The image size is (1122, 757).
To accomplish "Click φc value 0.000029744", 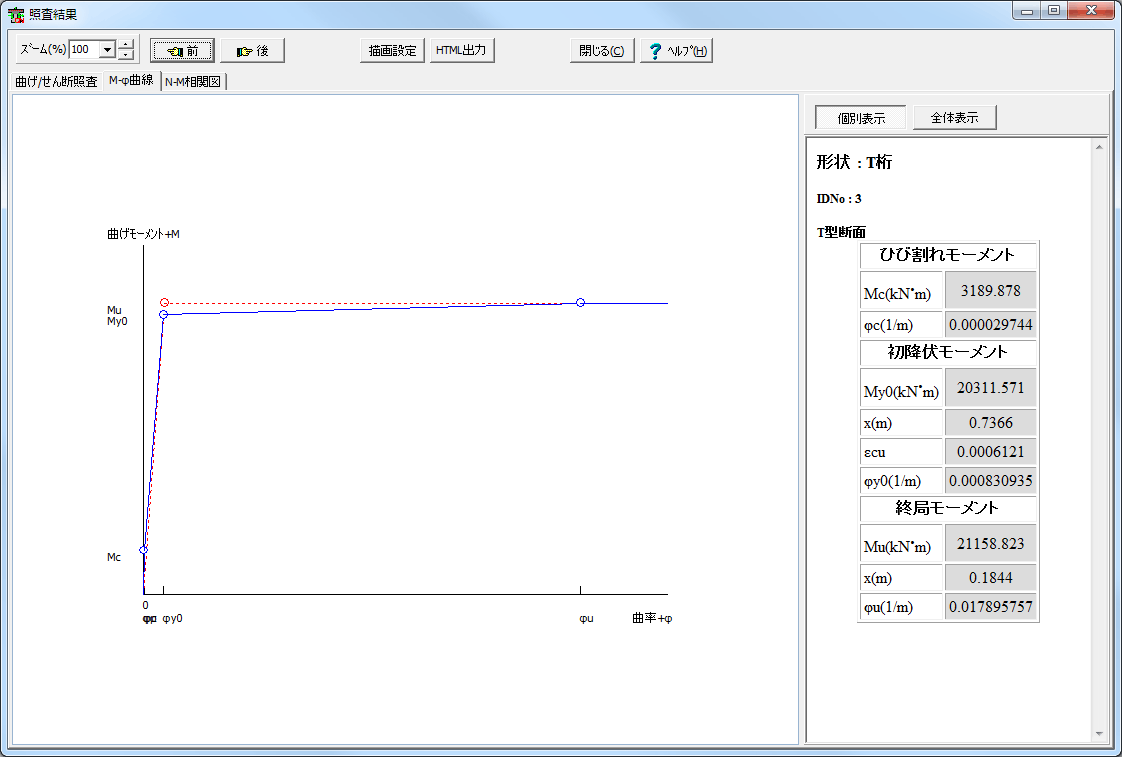I will pyautogui.click(x=990, y=325).
